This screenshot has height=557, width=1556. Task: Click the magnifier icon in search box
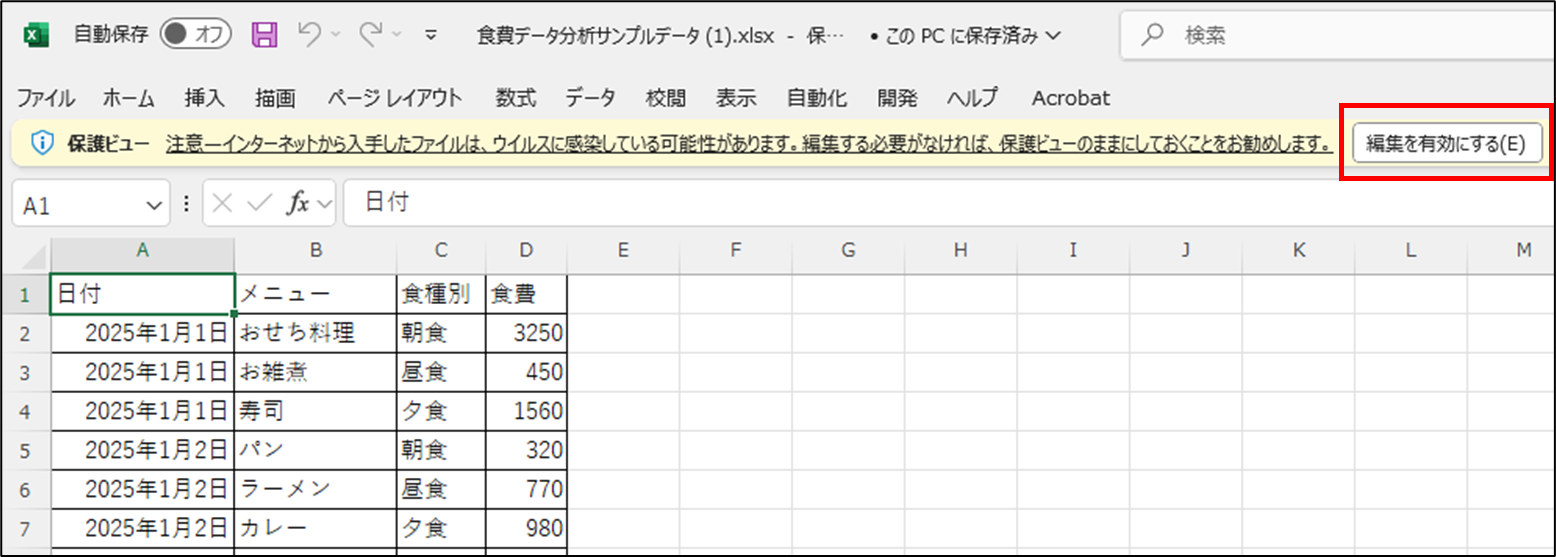click(x=1152, y=35)
